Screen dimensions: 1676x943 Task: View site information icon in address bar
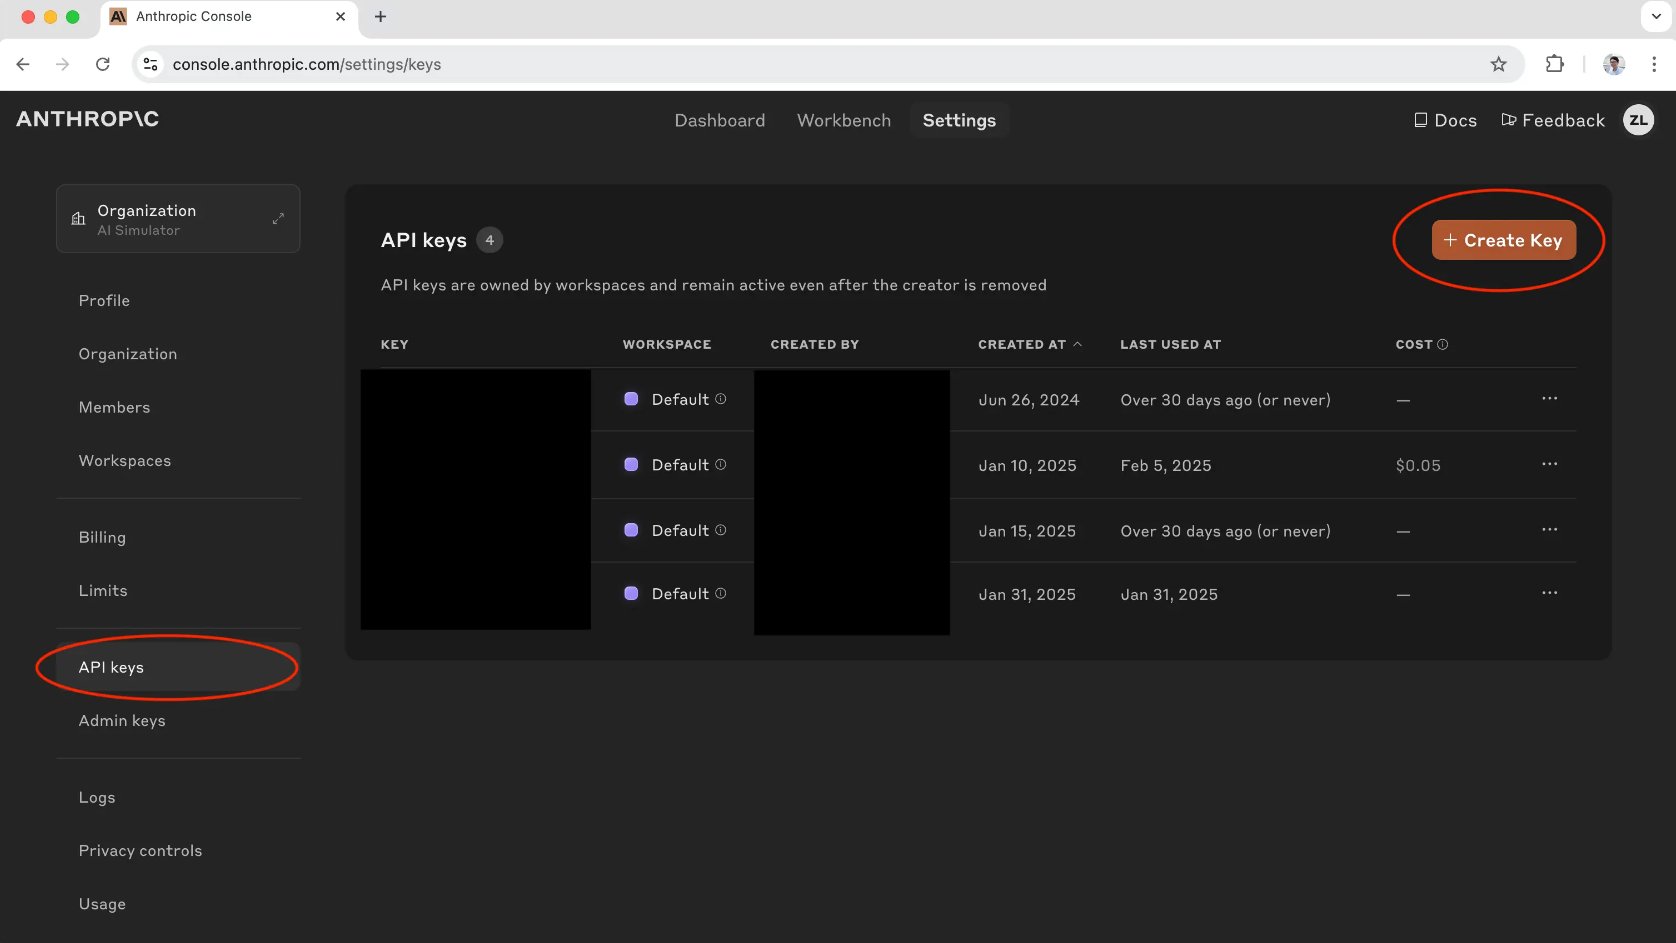[x=150, y=64]
